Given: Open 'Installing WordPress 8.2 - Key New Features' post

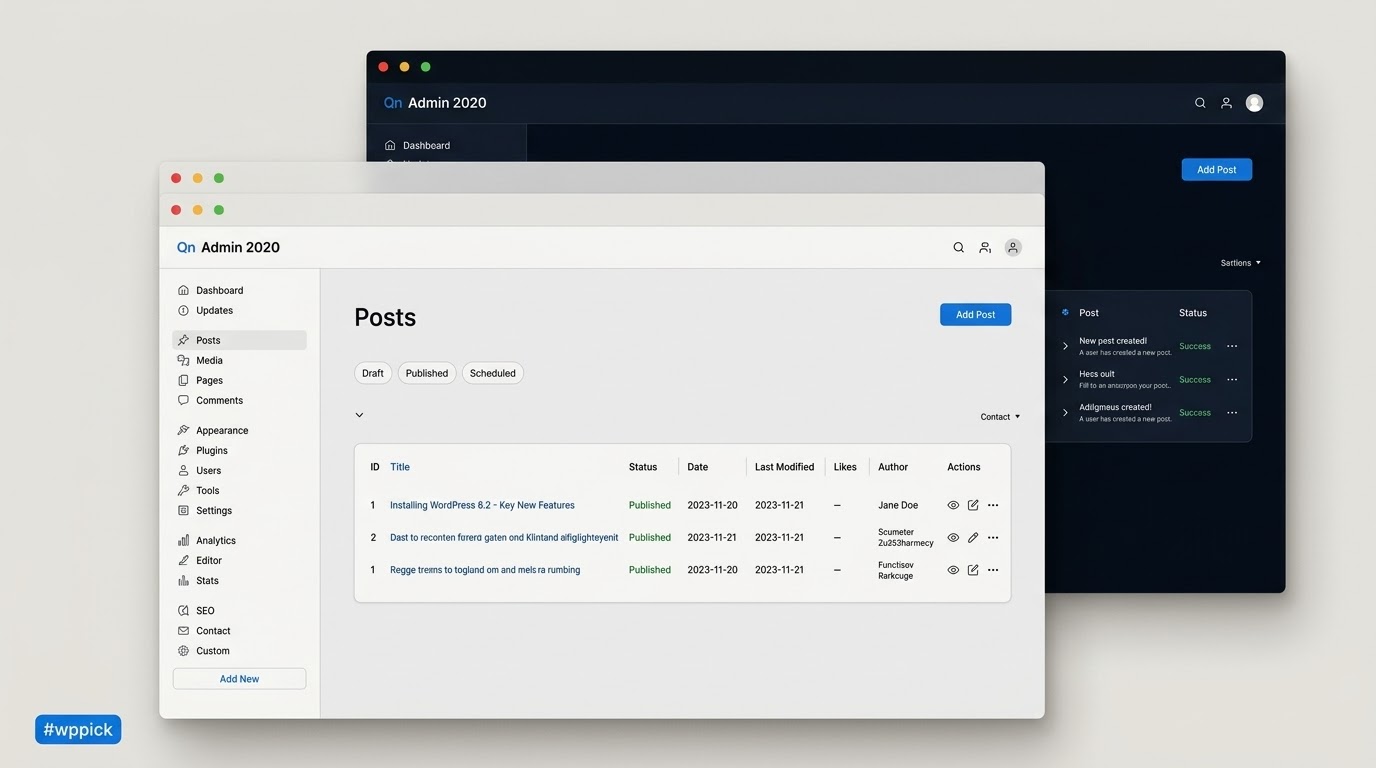Looking at the screenshot, I should click(x=482, y=505).
